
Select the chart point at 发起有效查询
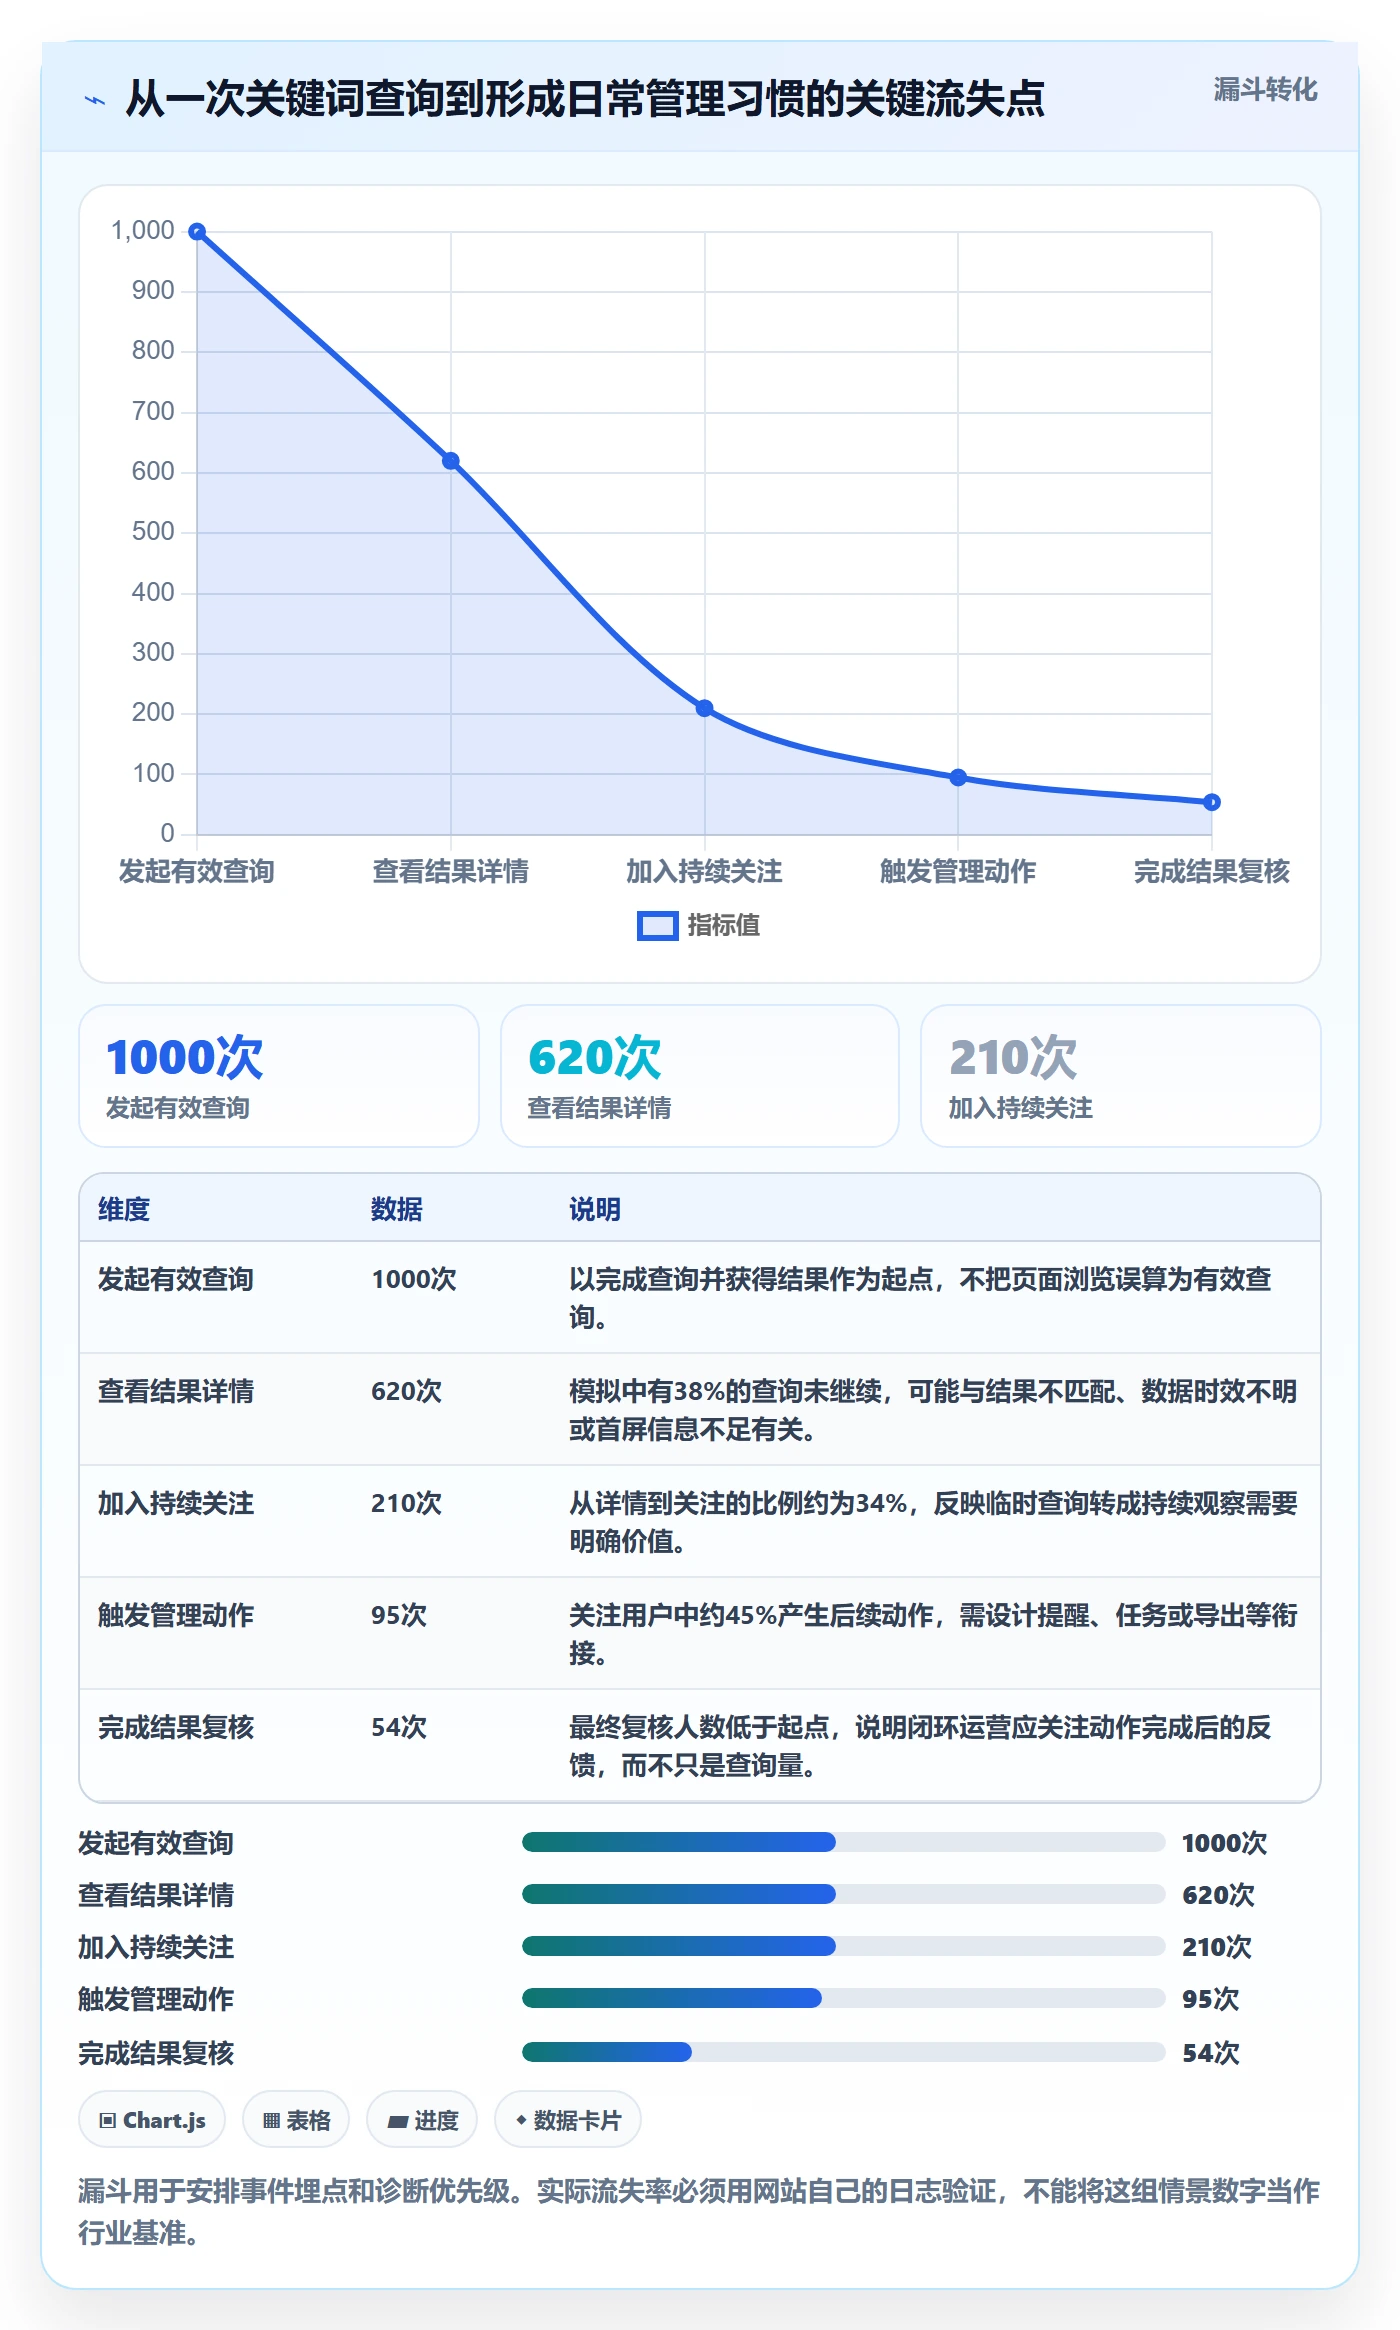pos(197,232)
